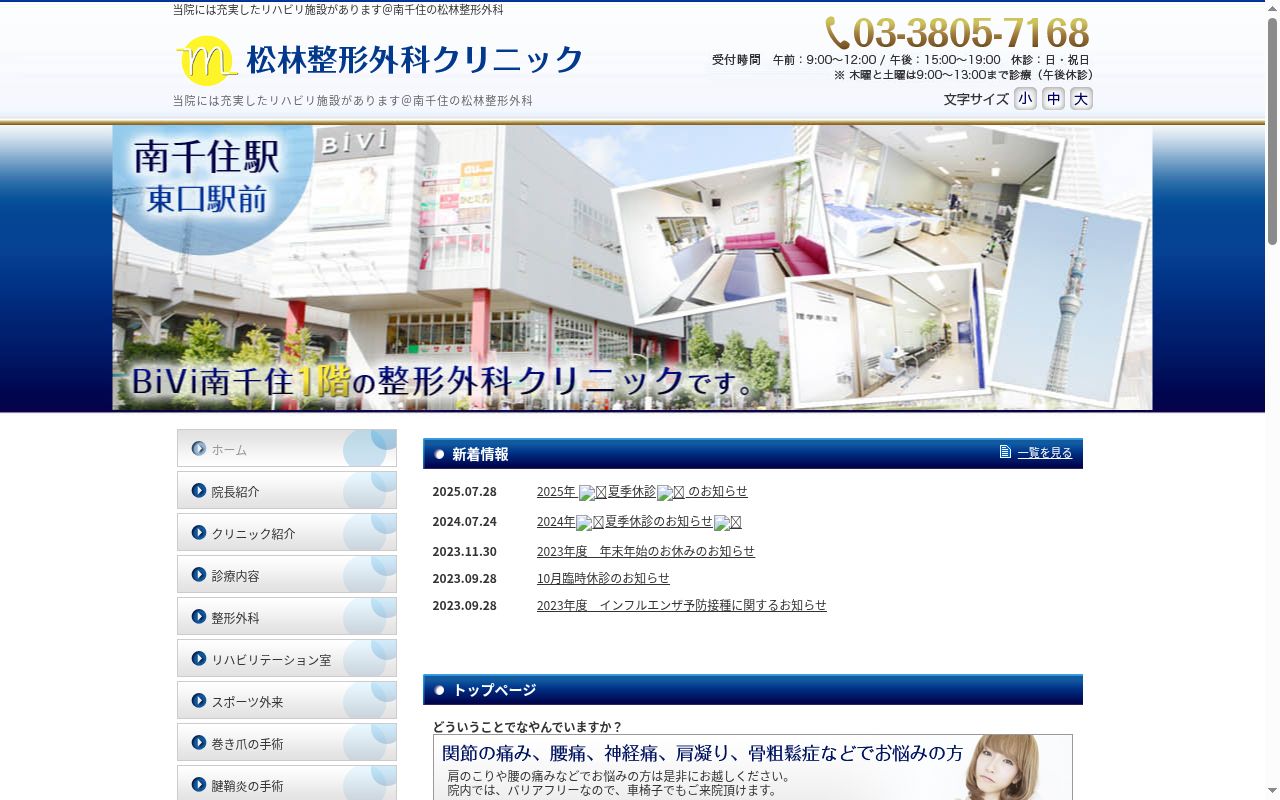Open the 腱鞘炎の手術 menu item

(287, 783)
